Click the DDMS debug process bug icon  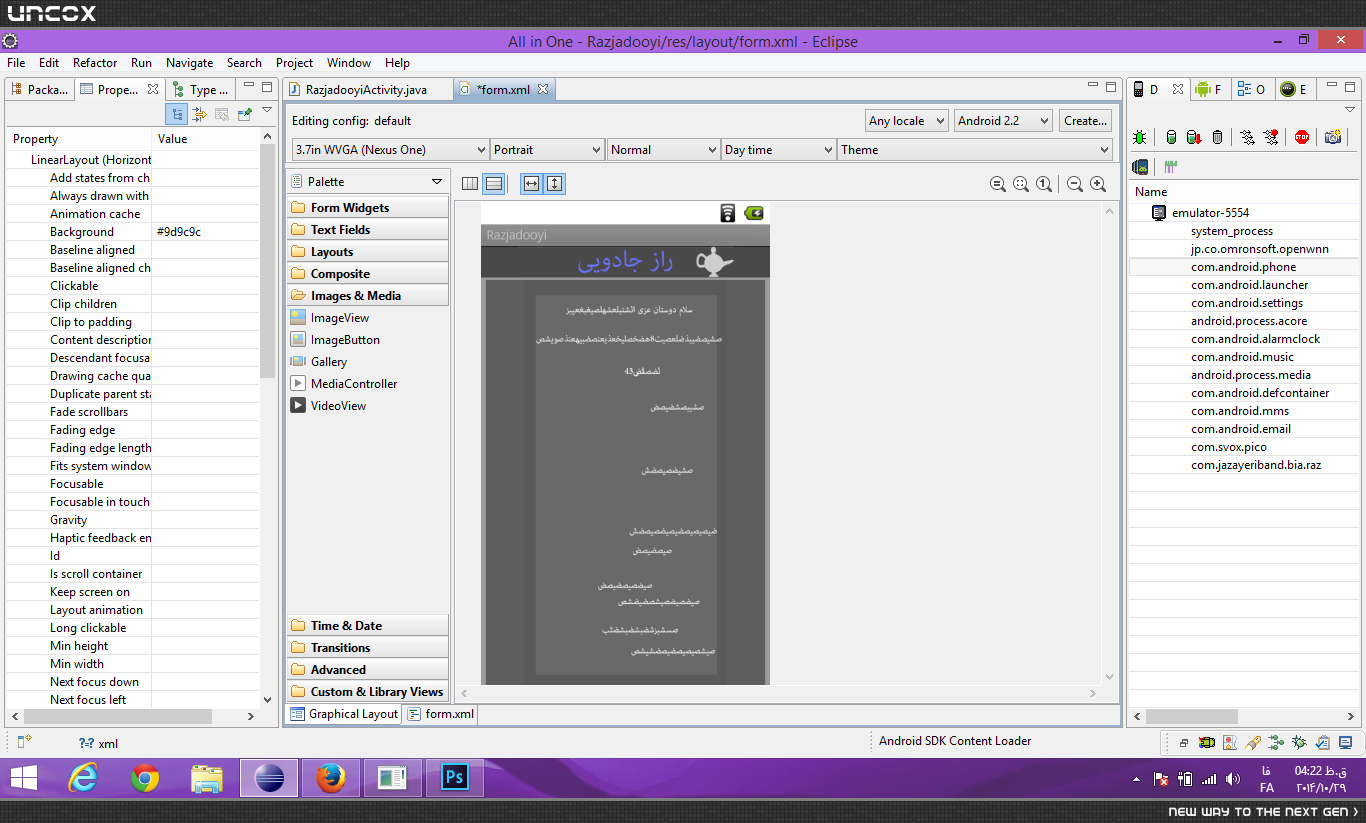coord(1139,137)
